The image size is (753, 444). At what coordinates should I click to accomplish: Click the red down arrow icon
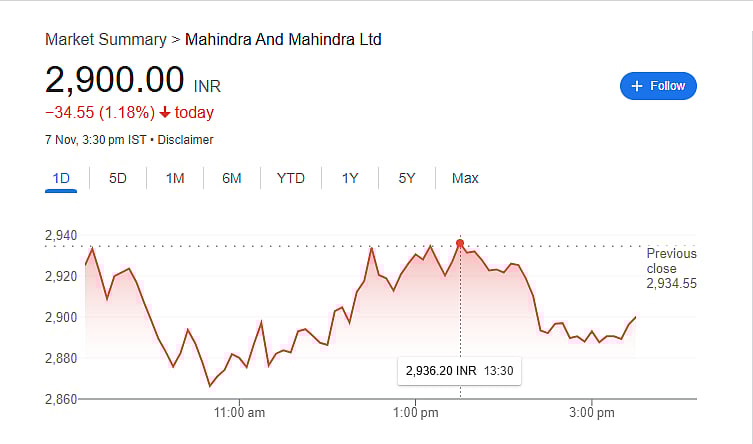pyautogui.click(x=165, y=112)
